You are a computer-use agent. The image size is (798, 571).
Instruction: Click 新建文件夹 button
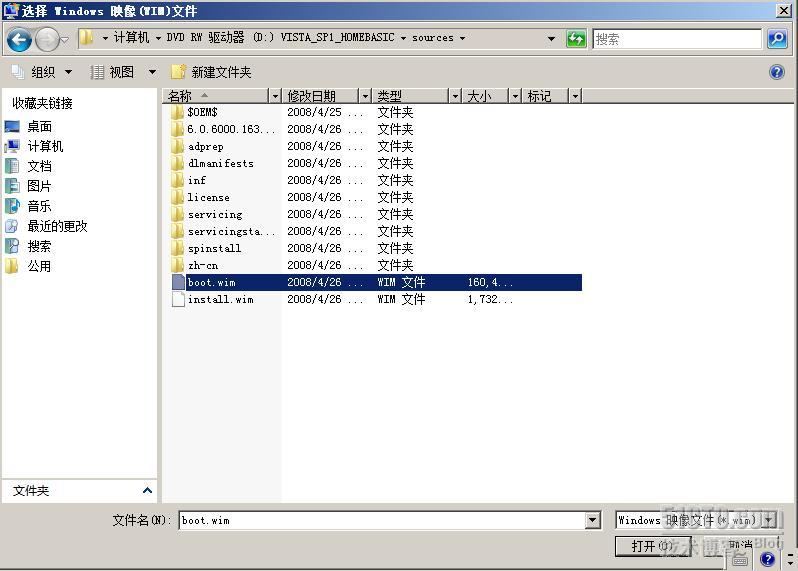click(x=211, y=72)
